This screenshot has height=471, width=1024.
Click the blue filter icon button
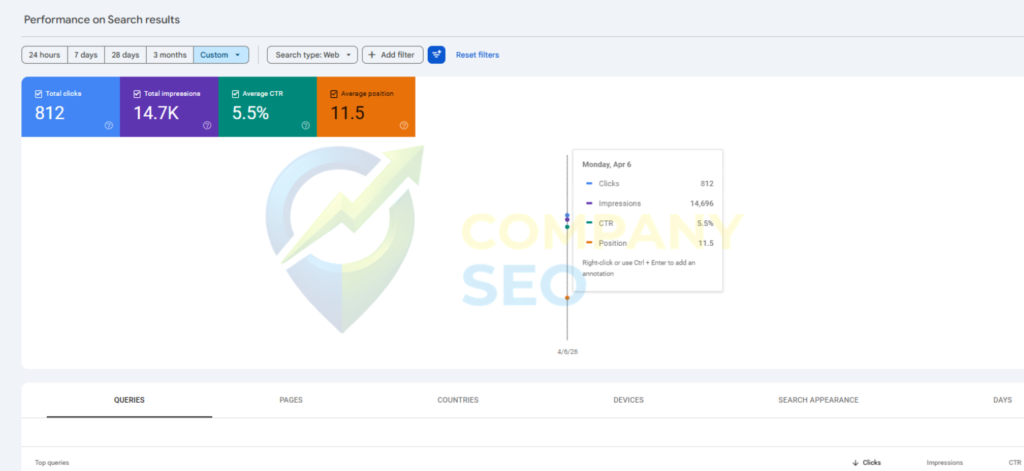pos(436,55)
